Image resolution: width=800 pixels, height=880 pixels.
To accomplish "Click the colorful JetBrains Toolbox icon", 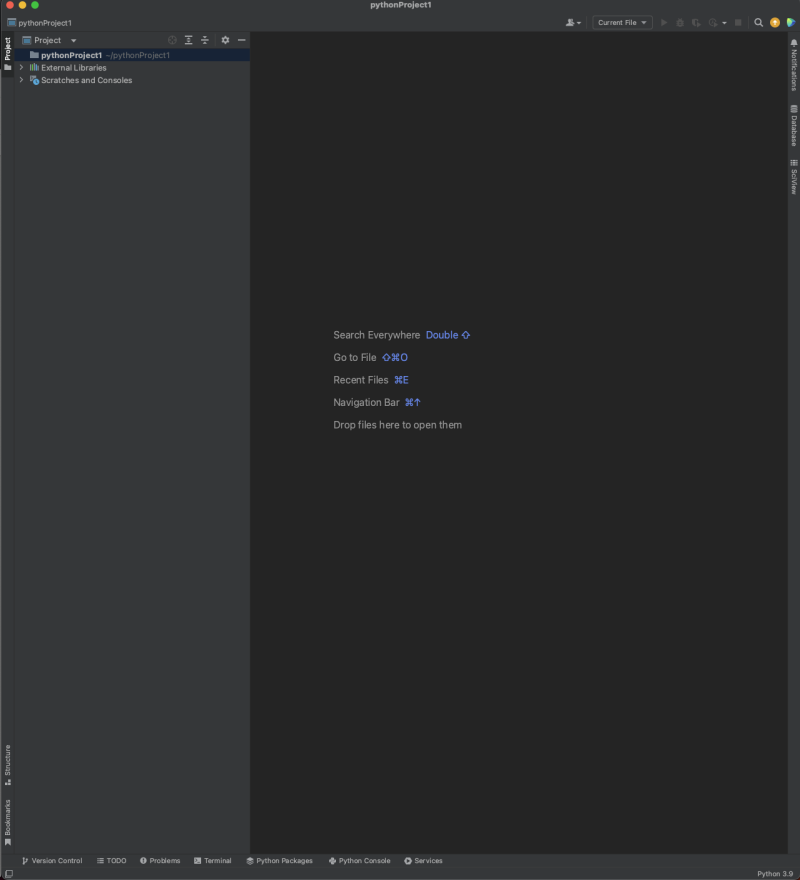I will (791, 22).
